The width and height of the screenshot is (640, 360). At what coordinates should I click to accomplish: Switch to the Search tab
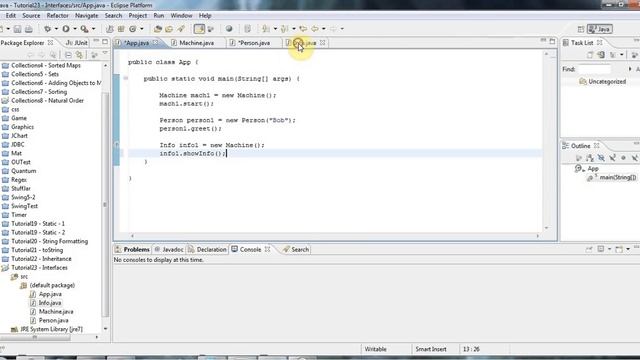(296, 249)
